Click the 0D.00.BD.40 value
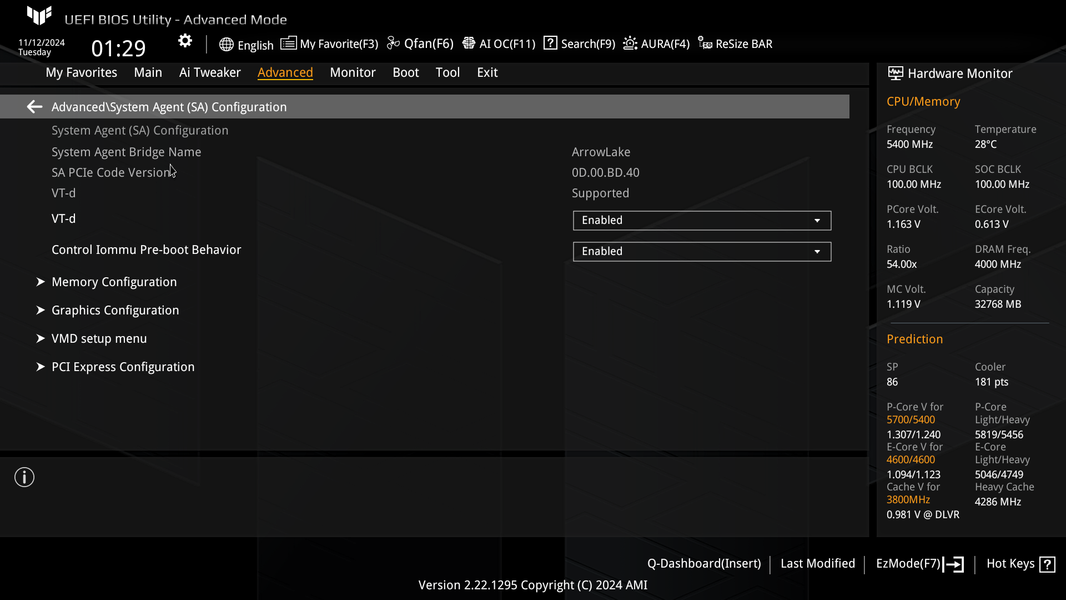Screen dimensions: 1066x600 pos(605,173)
